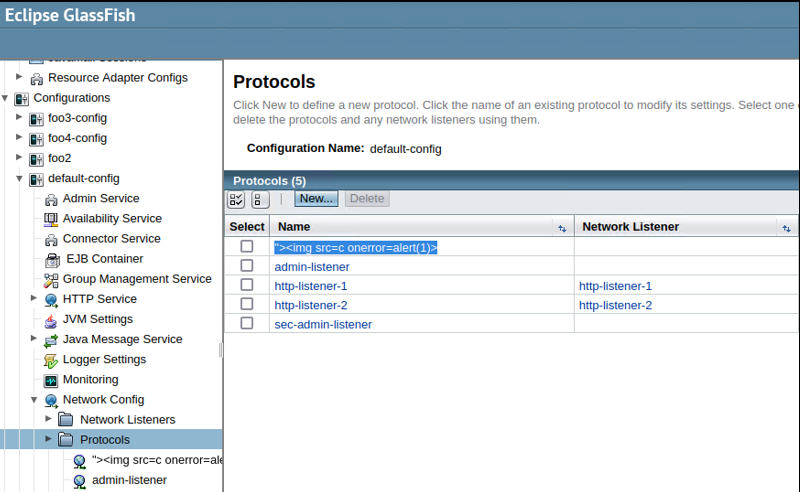Viewport: 800px width, 492px height.
Task: Check the box for img src=c onerror row
Action: 247,247
